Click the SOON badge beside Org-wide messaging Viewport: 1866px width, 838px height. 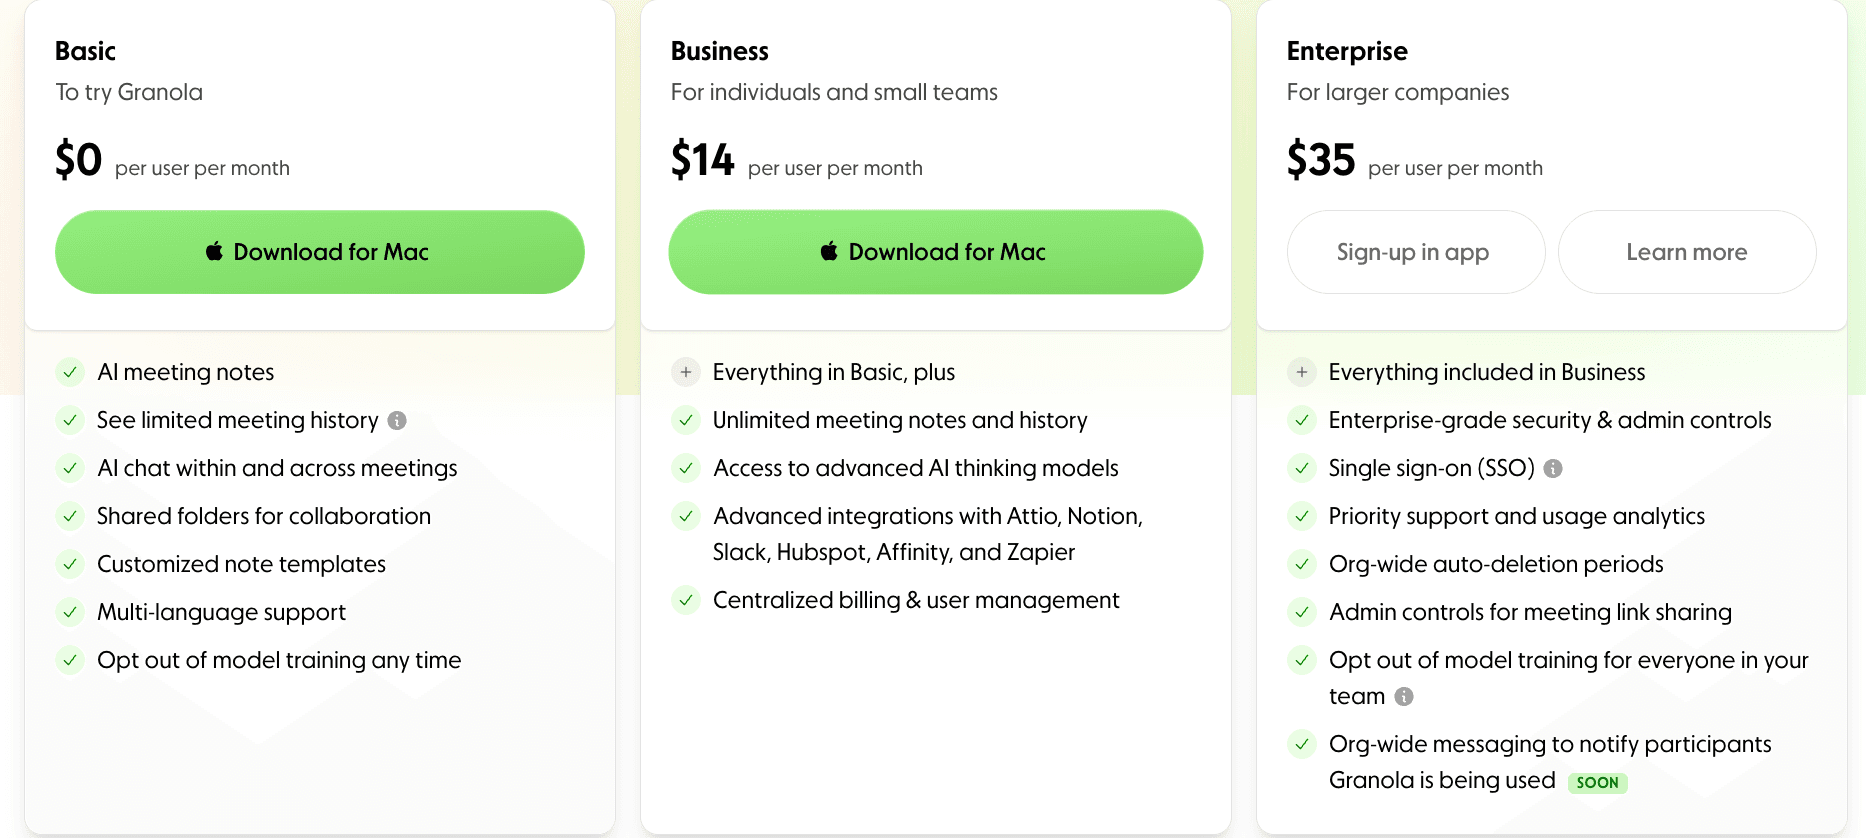tap(1597, 782)
